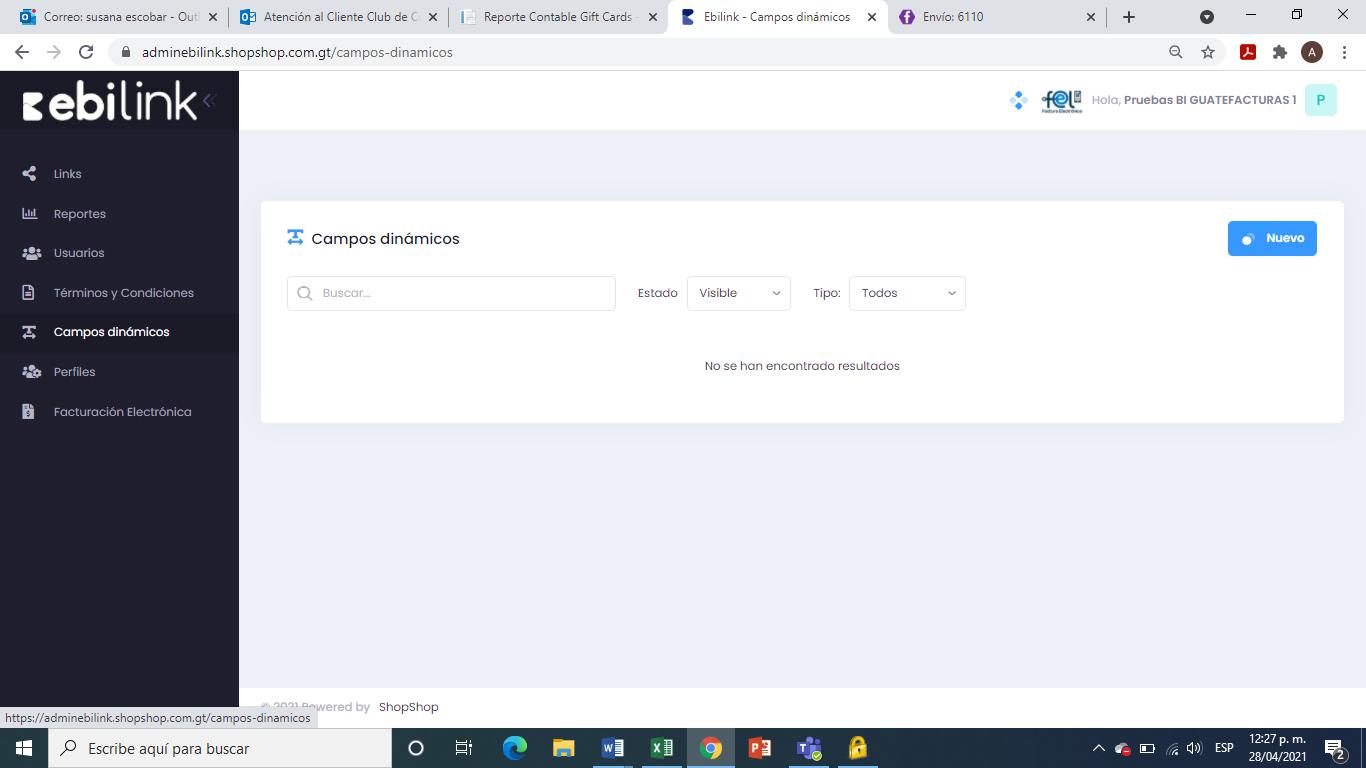Open Reportes in the sidebar
This screenshot has width=1366, height=768.
pos(80,213)
